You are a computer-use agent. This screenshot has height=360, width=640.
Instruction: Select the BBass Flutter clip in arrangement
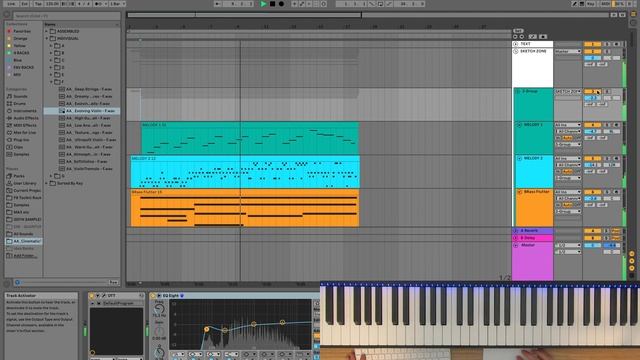(245, 207)
